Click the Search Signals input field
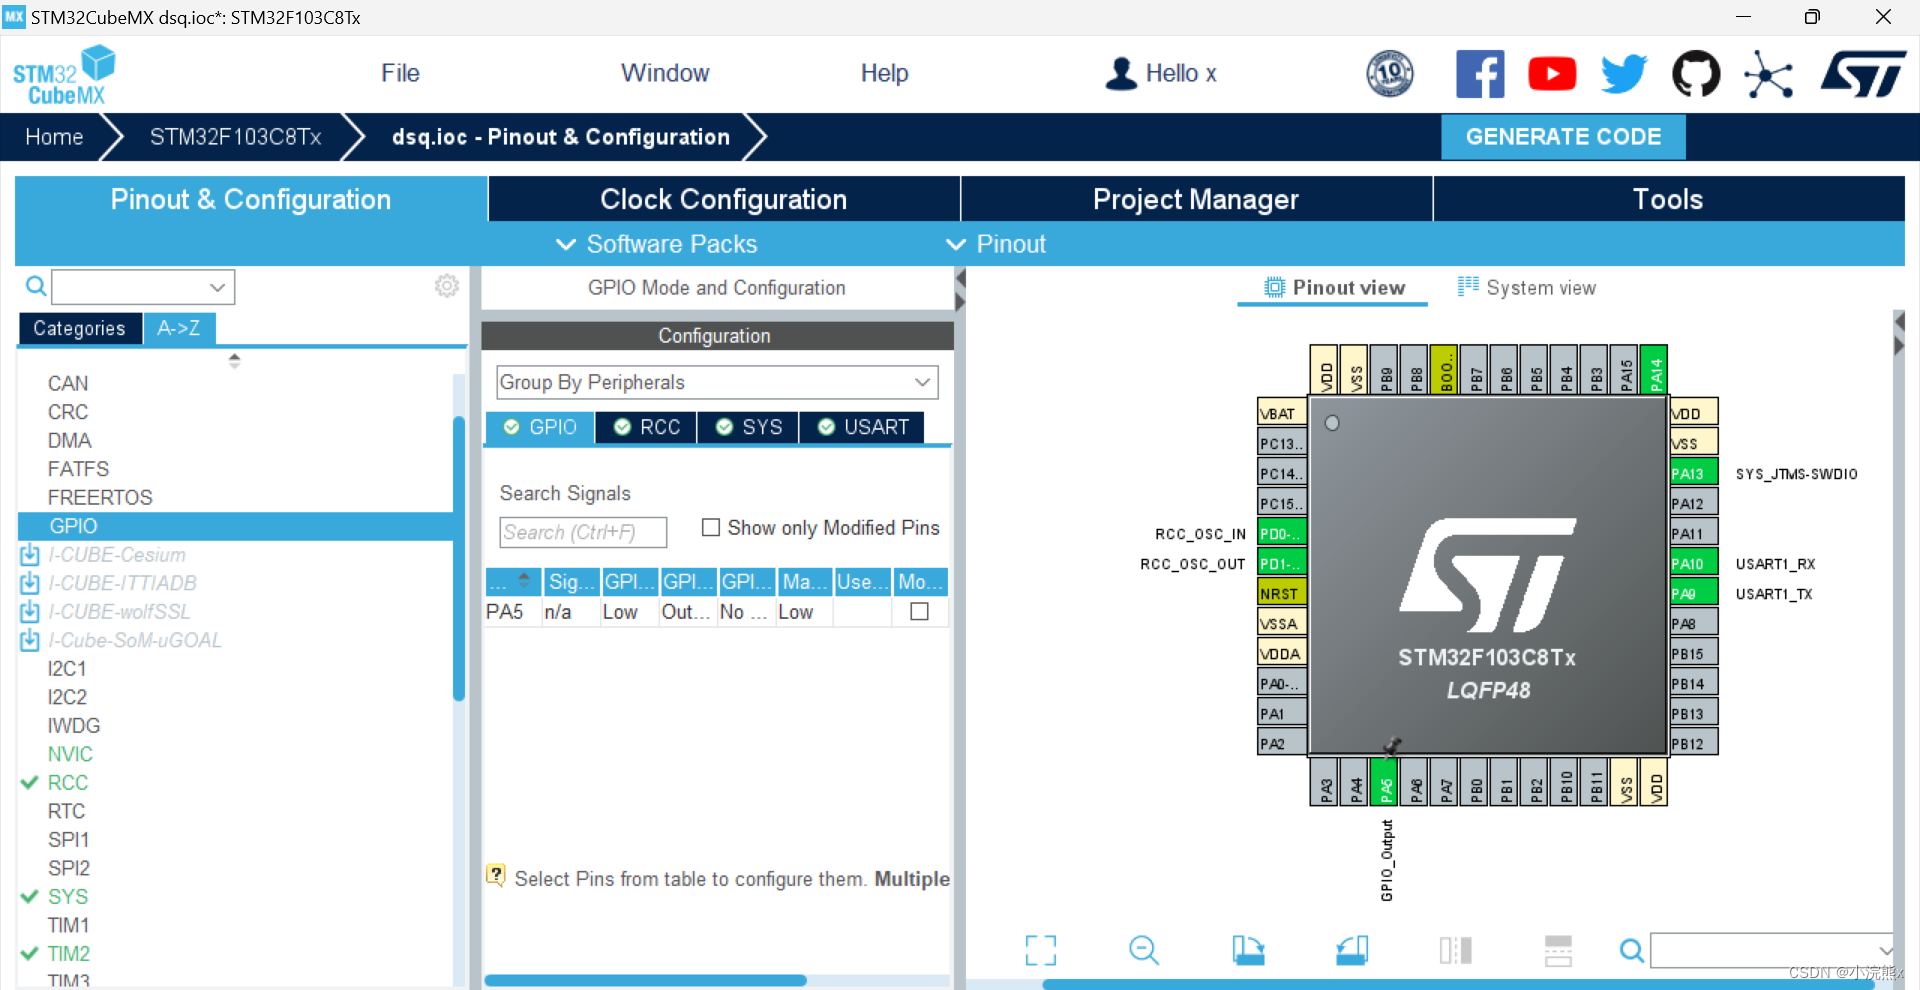1920x990 pixels. coord(583,532)
